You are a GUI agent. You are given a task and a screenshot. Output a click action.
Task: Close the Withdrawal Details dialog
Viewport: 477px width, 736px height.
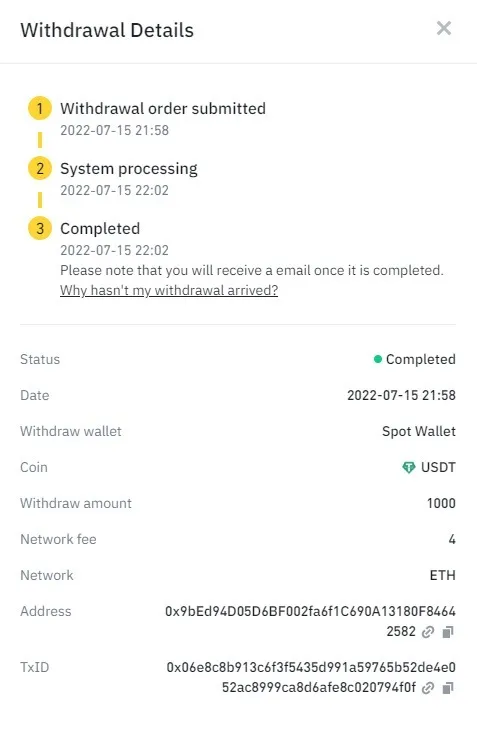444,28
